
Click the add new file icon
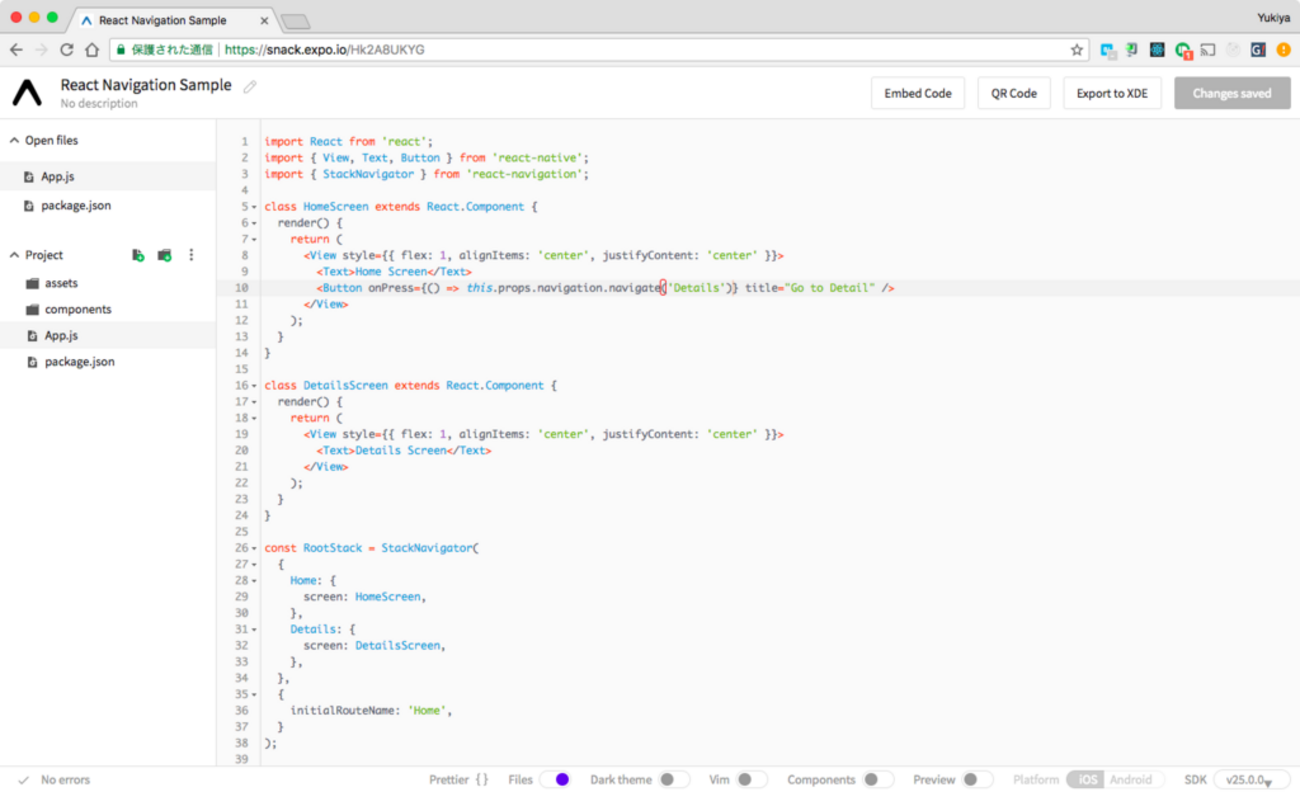pyautogui.click(x=138, y=255)
